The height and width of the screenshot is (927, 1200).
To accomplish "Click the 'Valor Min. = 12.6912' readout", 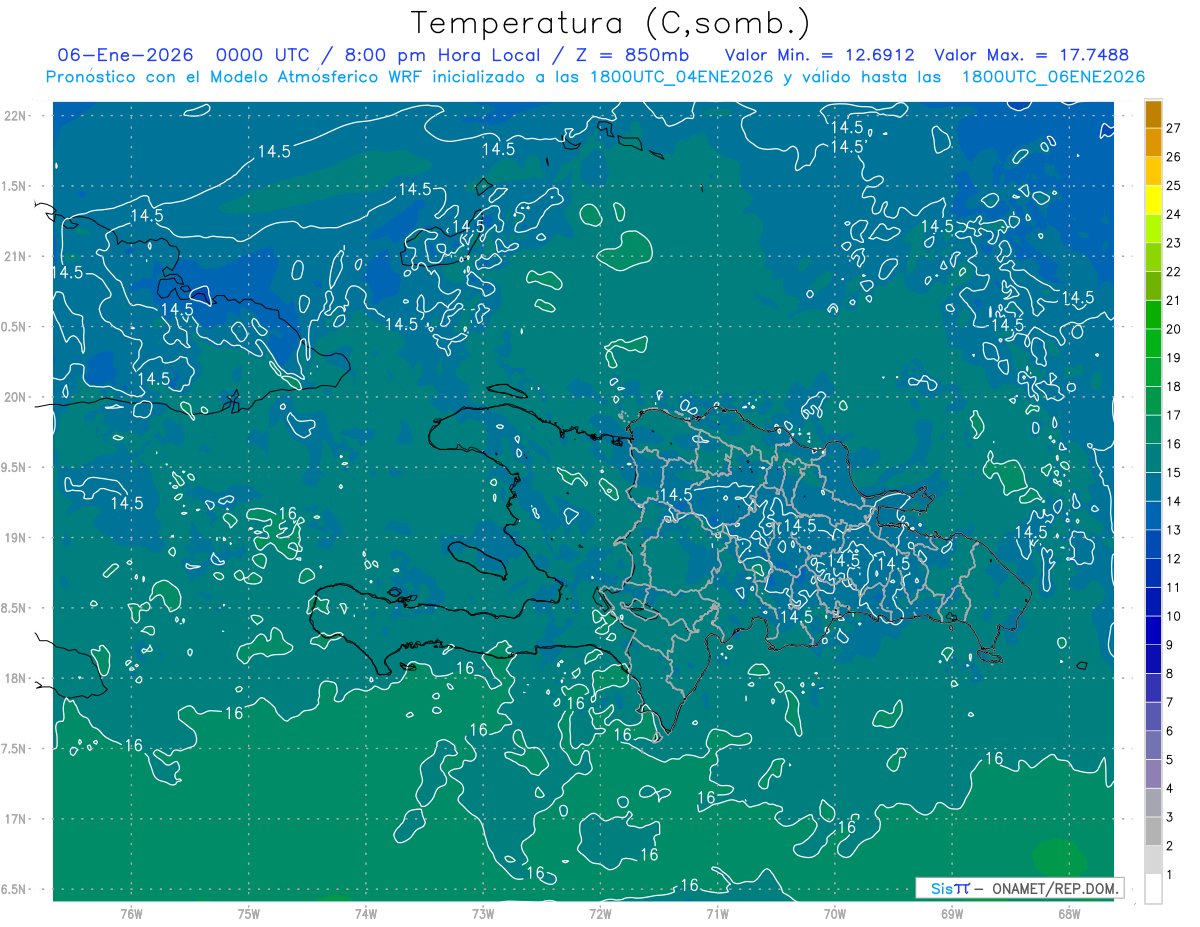I will [819, 55].
